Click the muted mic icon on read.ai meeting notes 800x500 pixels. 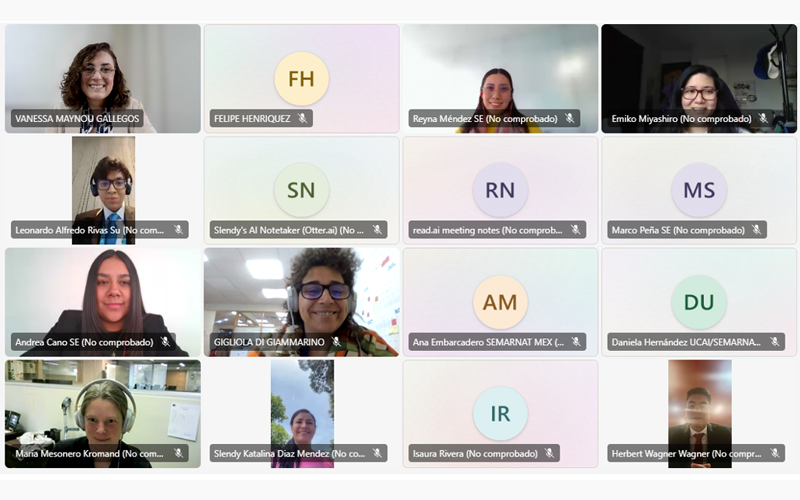tap(576, 230)
